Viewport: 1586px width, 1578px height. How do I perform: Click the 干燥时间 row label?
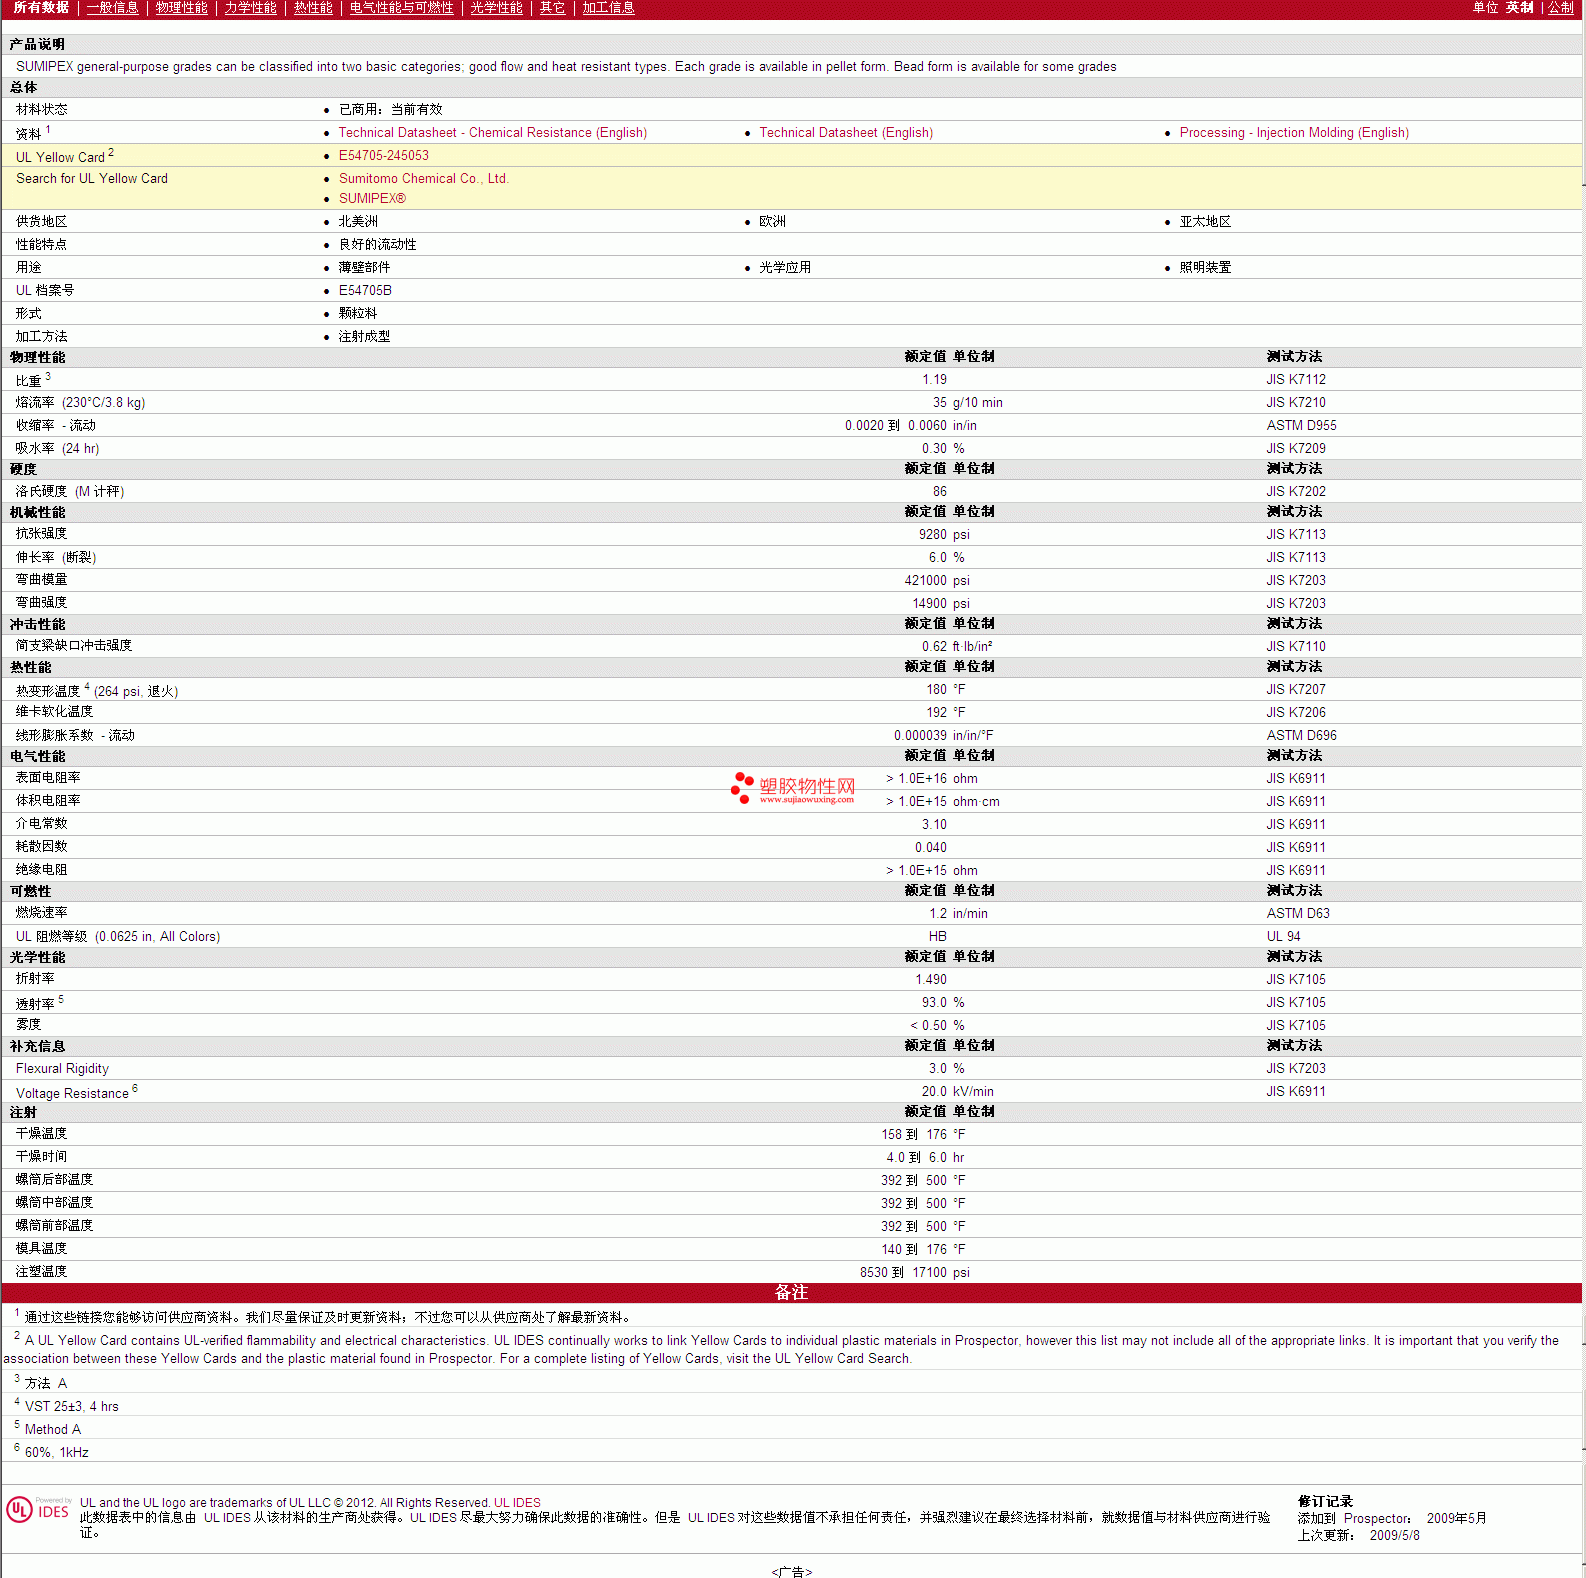click(41, 1157)
